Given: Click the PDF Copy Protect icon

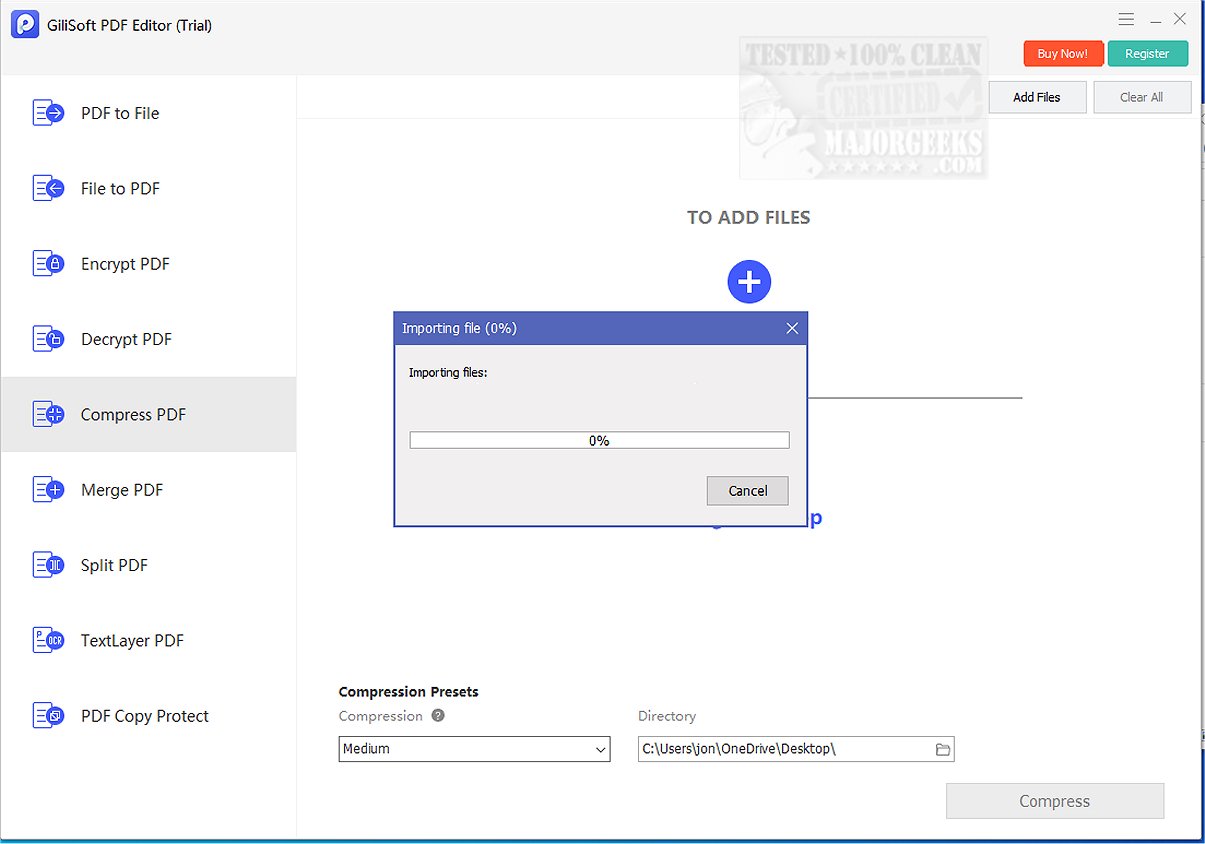Looking at the screenshot, I should 48,716.
